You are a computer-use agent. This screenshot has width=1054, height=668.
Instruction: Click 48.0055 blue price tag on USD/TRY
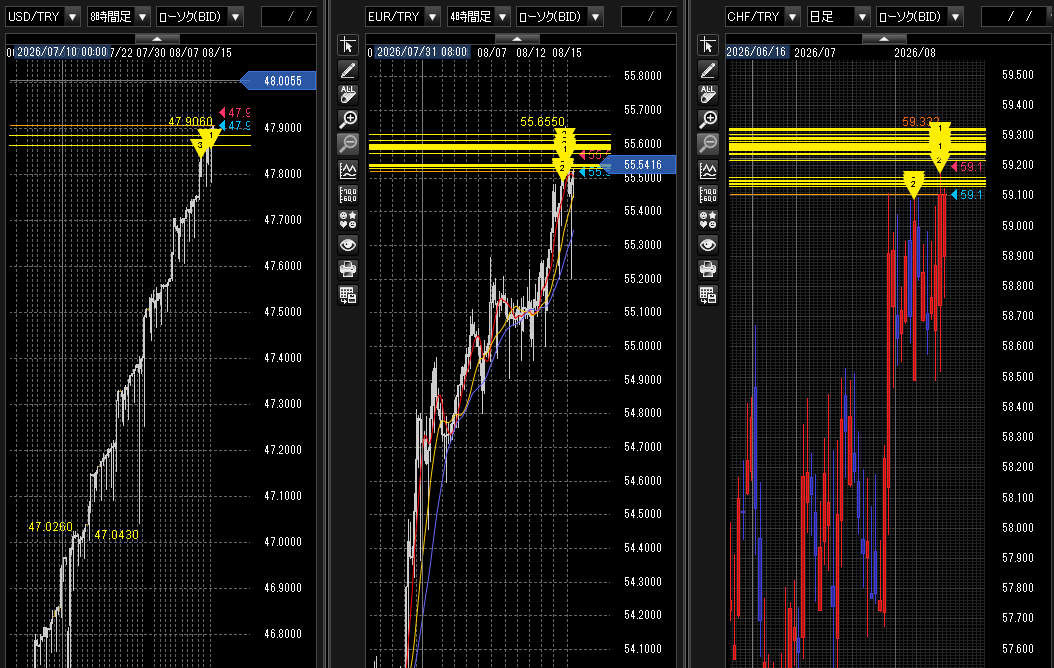(x=278, y=81)
